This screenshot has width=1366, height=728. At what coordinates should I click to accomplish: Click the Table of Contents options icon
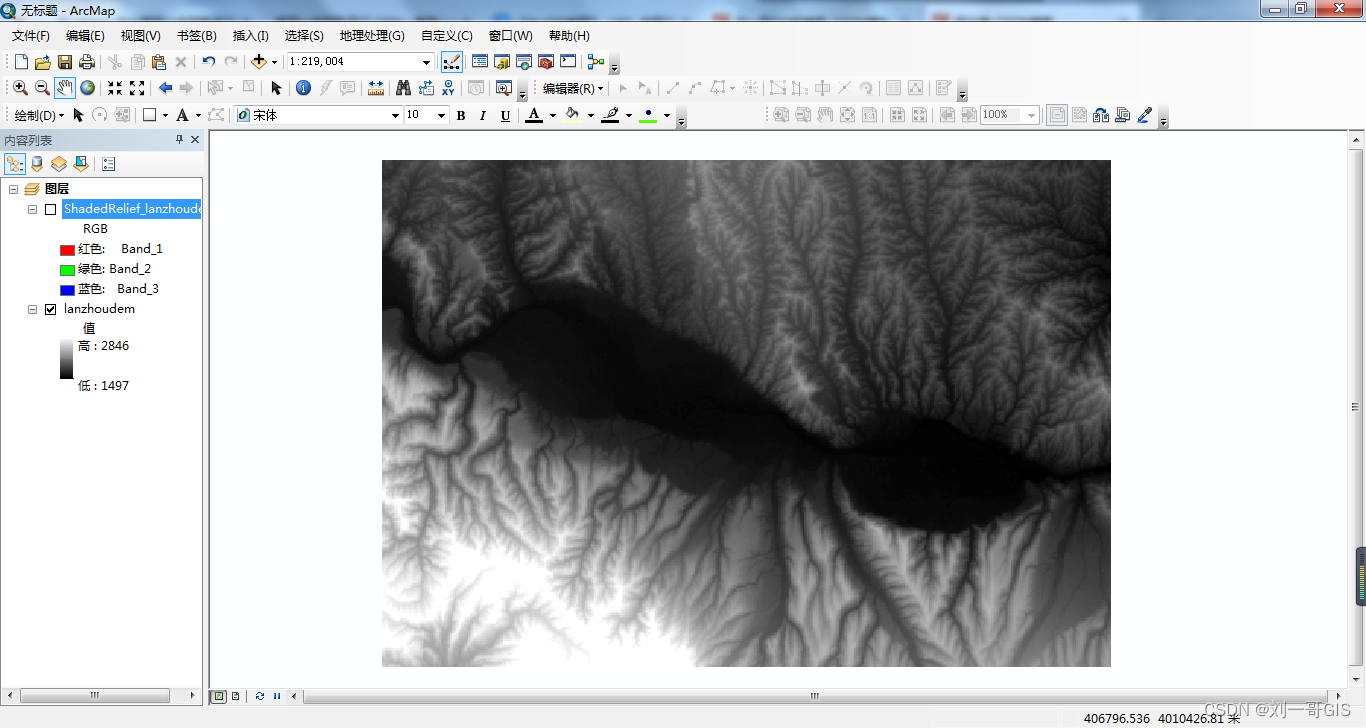pyautogui.click(x=109, y=164)
